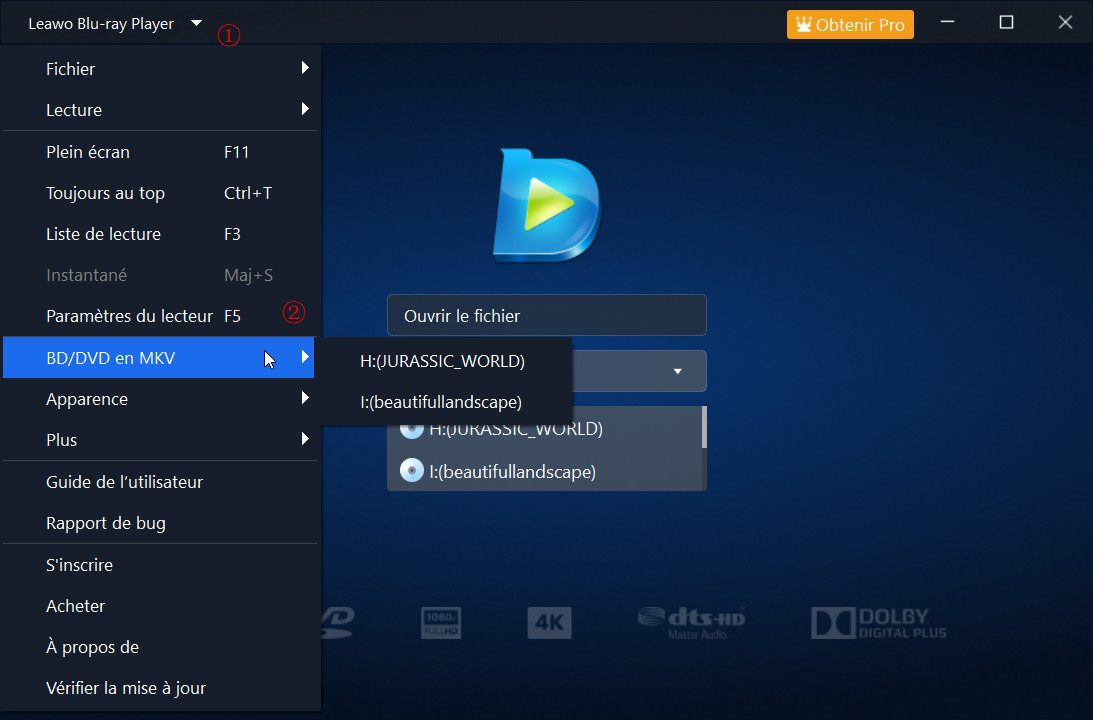Expand the arrow next to Fichier
1093x720 pixels.
305,68
